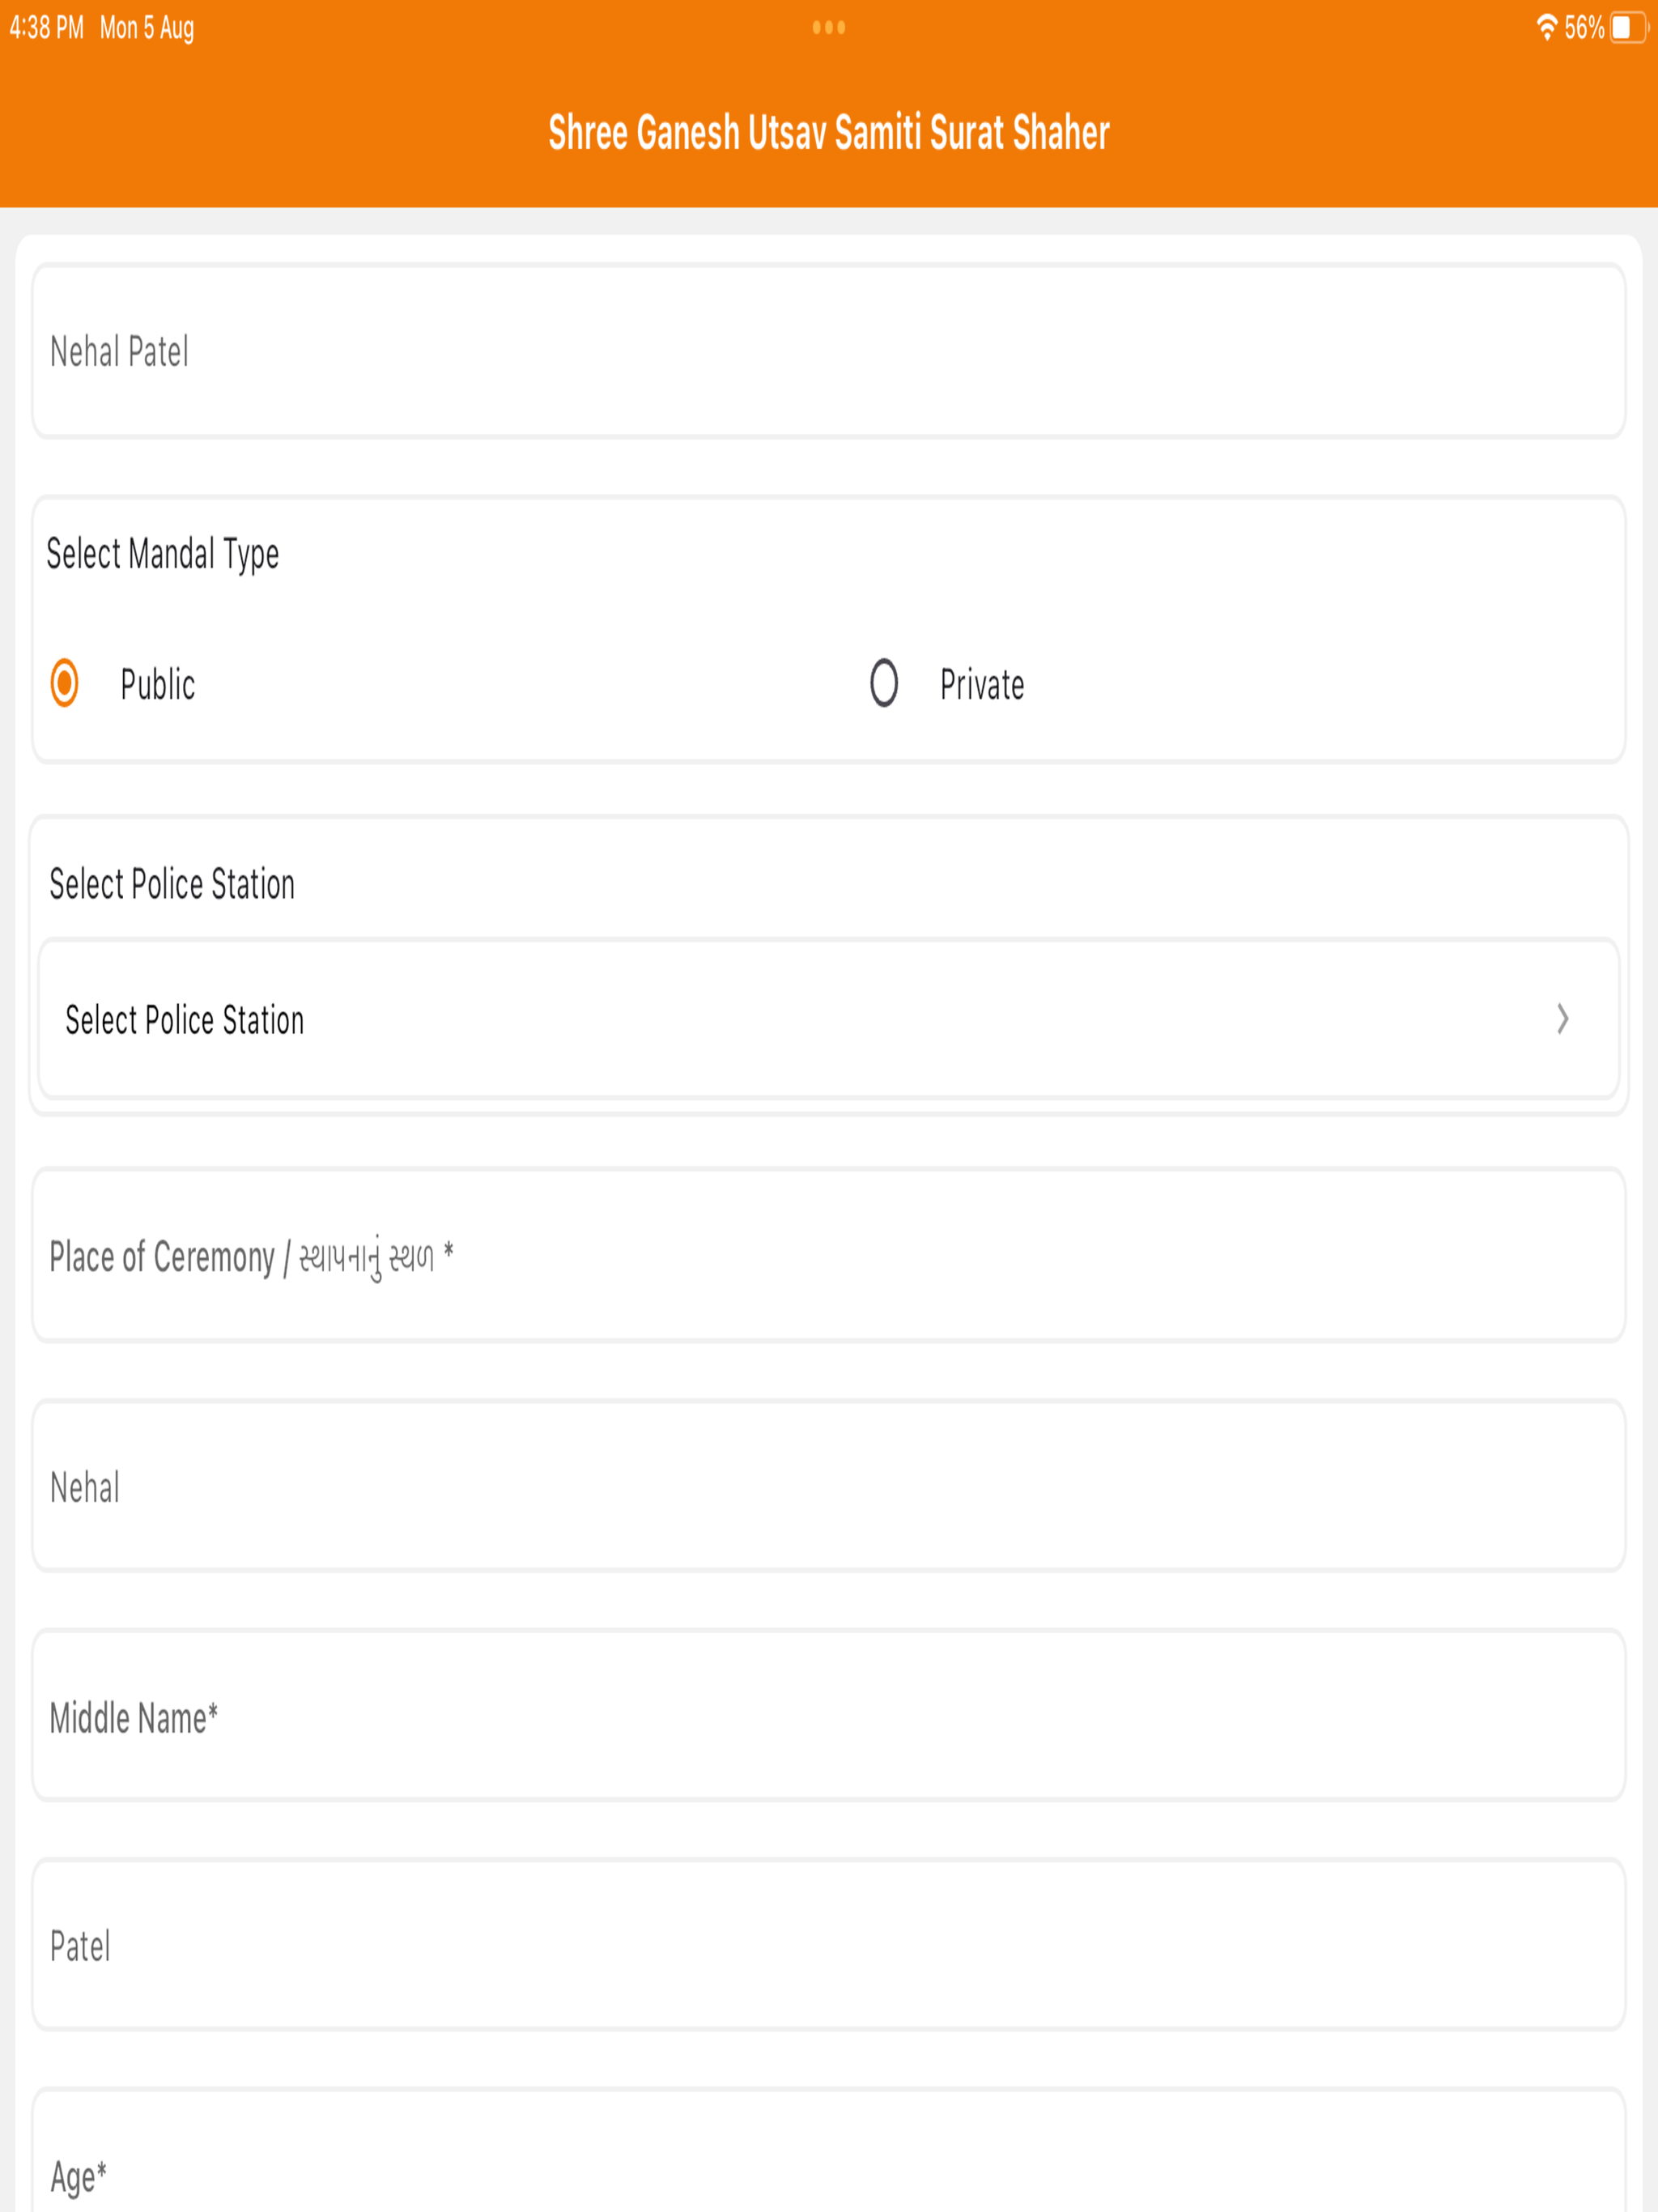Tap the Public option label
The image size is (1658, 2212).
pyautogui.click(x=157, y=685)
